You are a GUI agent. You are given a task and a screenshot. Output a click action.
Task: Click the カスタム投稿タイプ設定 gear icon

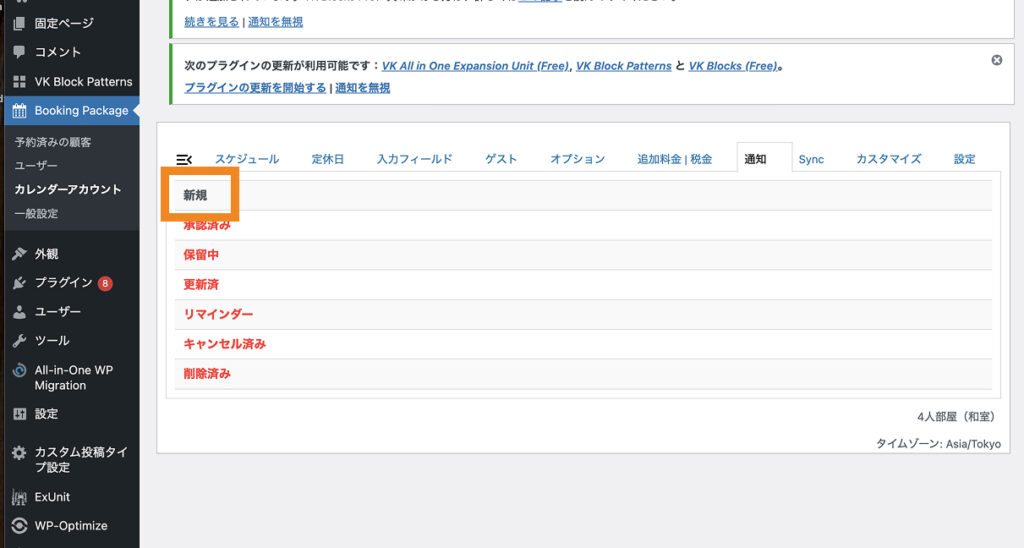[20, 453]
